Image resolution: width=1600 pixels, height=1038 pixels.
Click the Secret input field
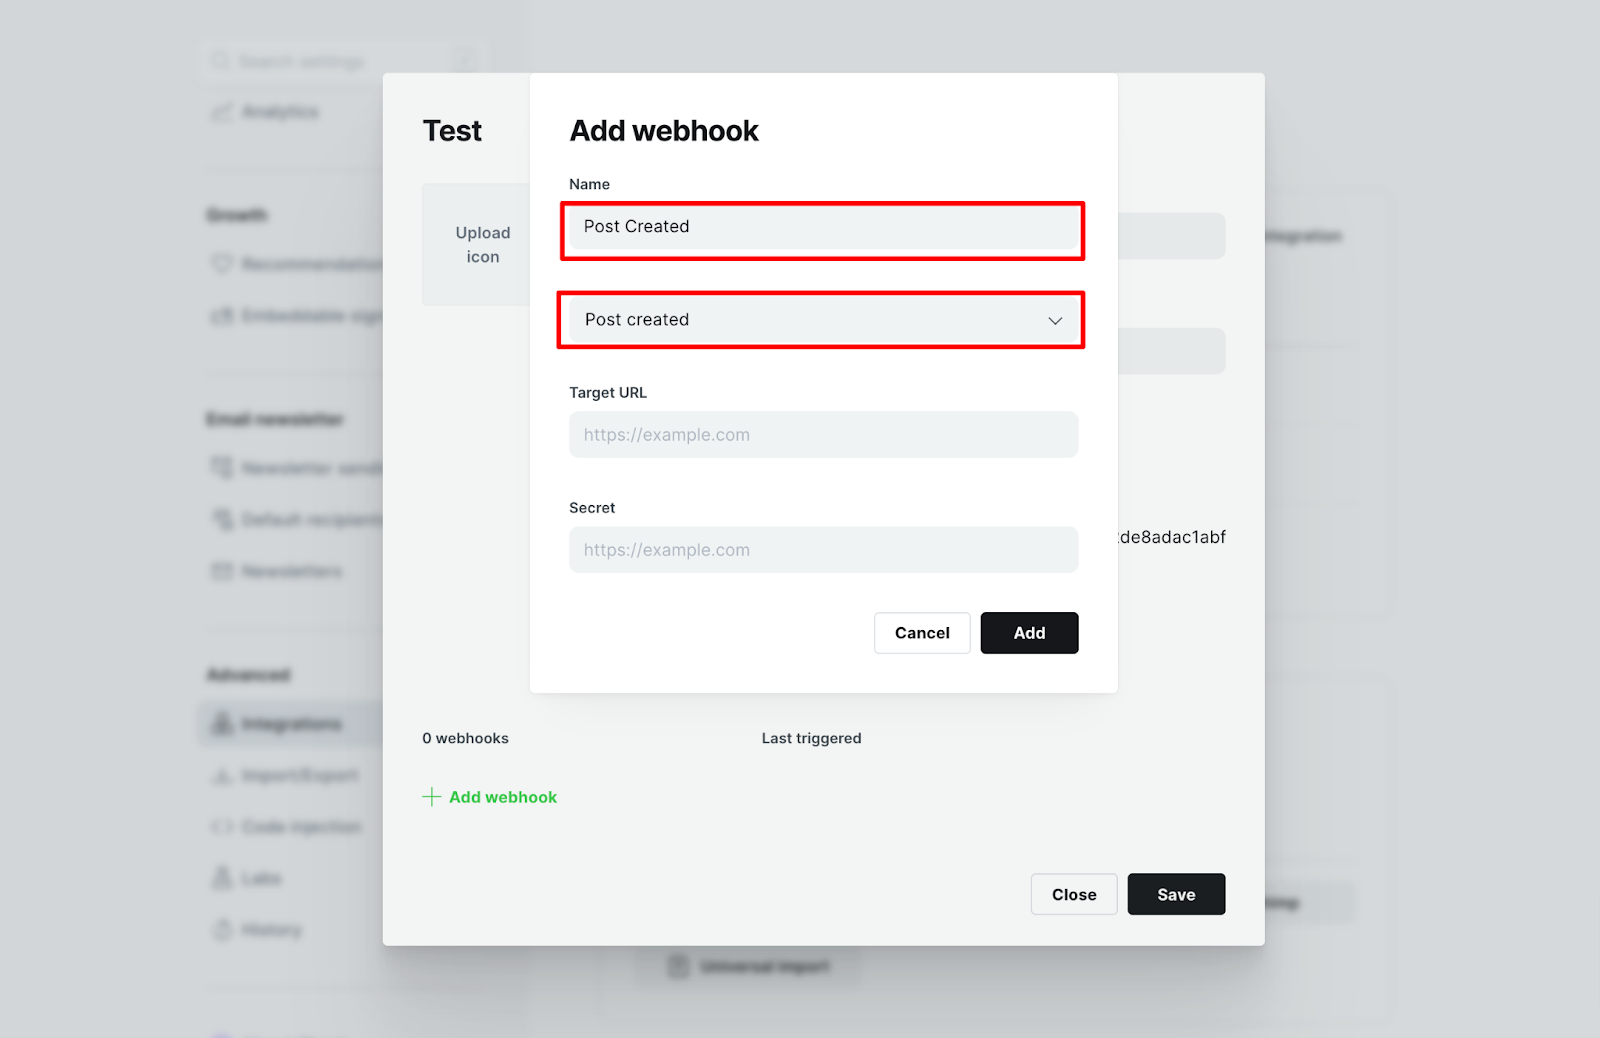(x=823, y=550)
